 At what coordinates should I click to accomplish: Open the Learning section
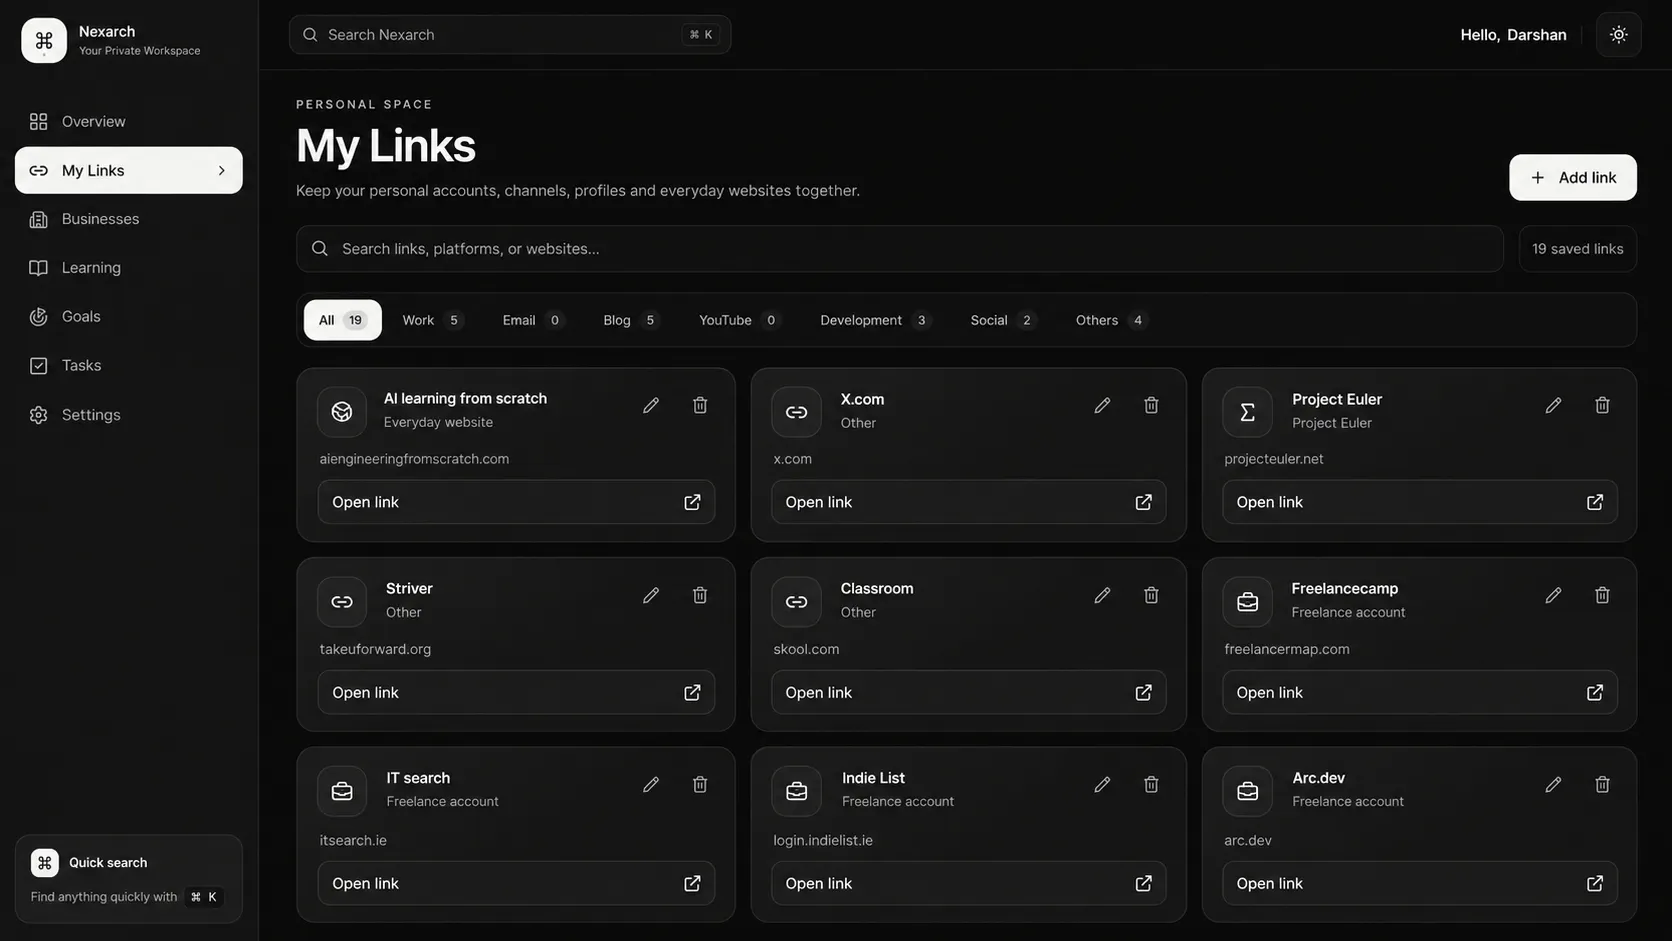(129, 268)
